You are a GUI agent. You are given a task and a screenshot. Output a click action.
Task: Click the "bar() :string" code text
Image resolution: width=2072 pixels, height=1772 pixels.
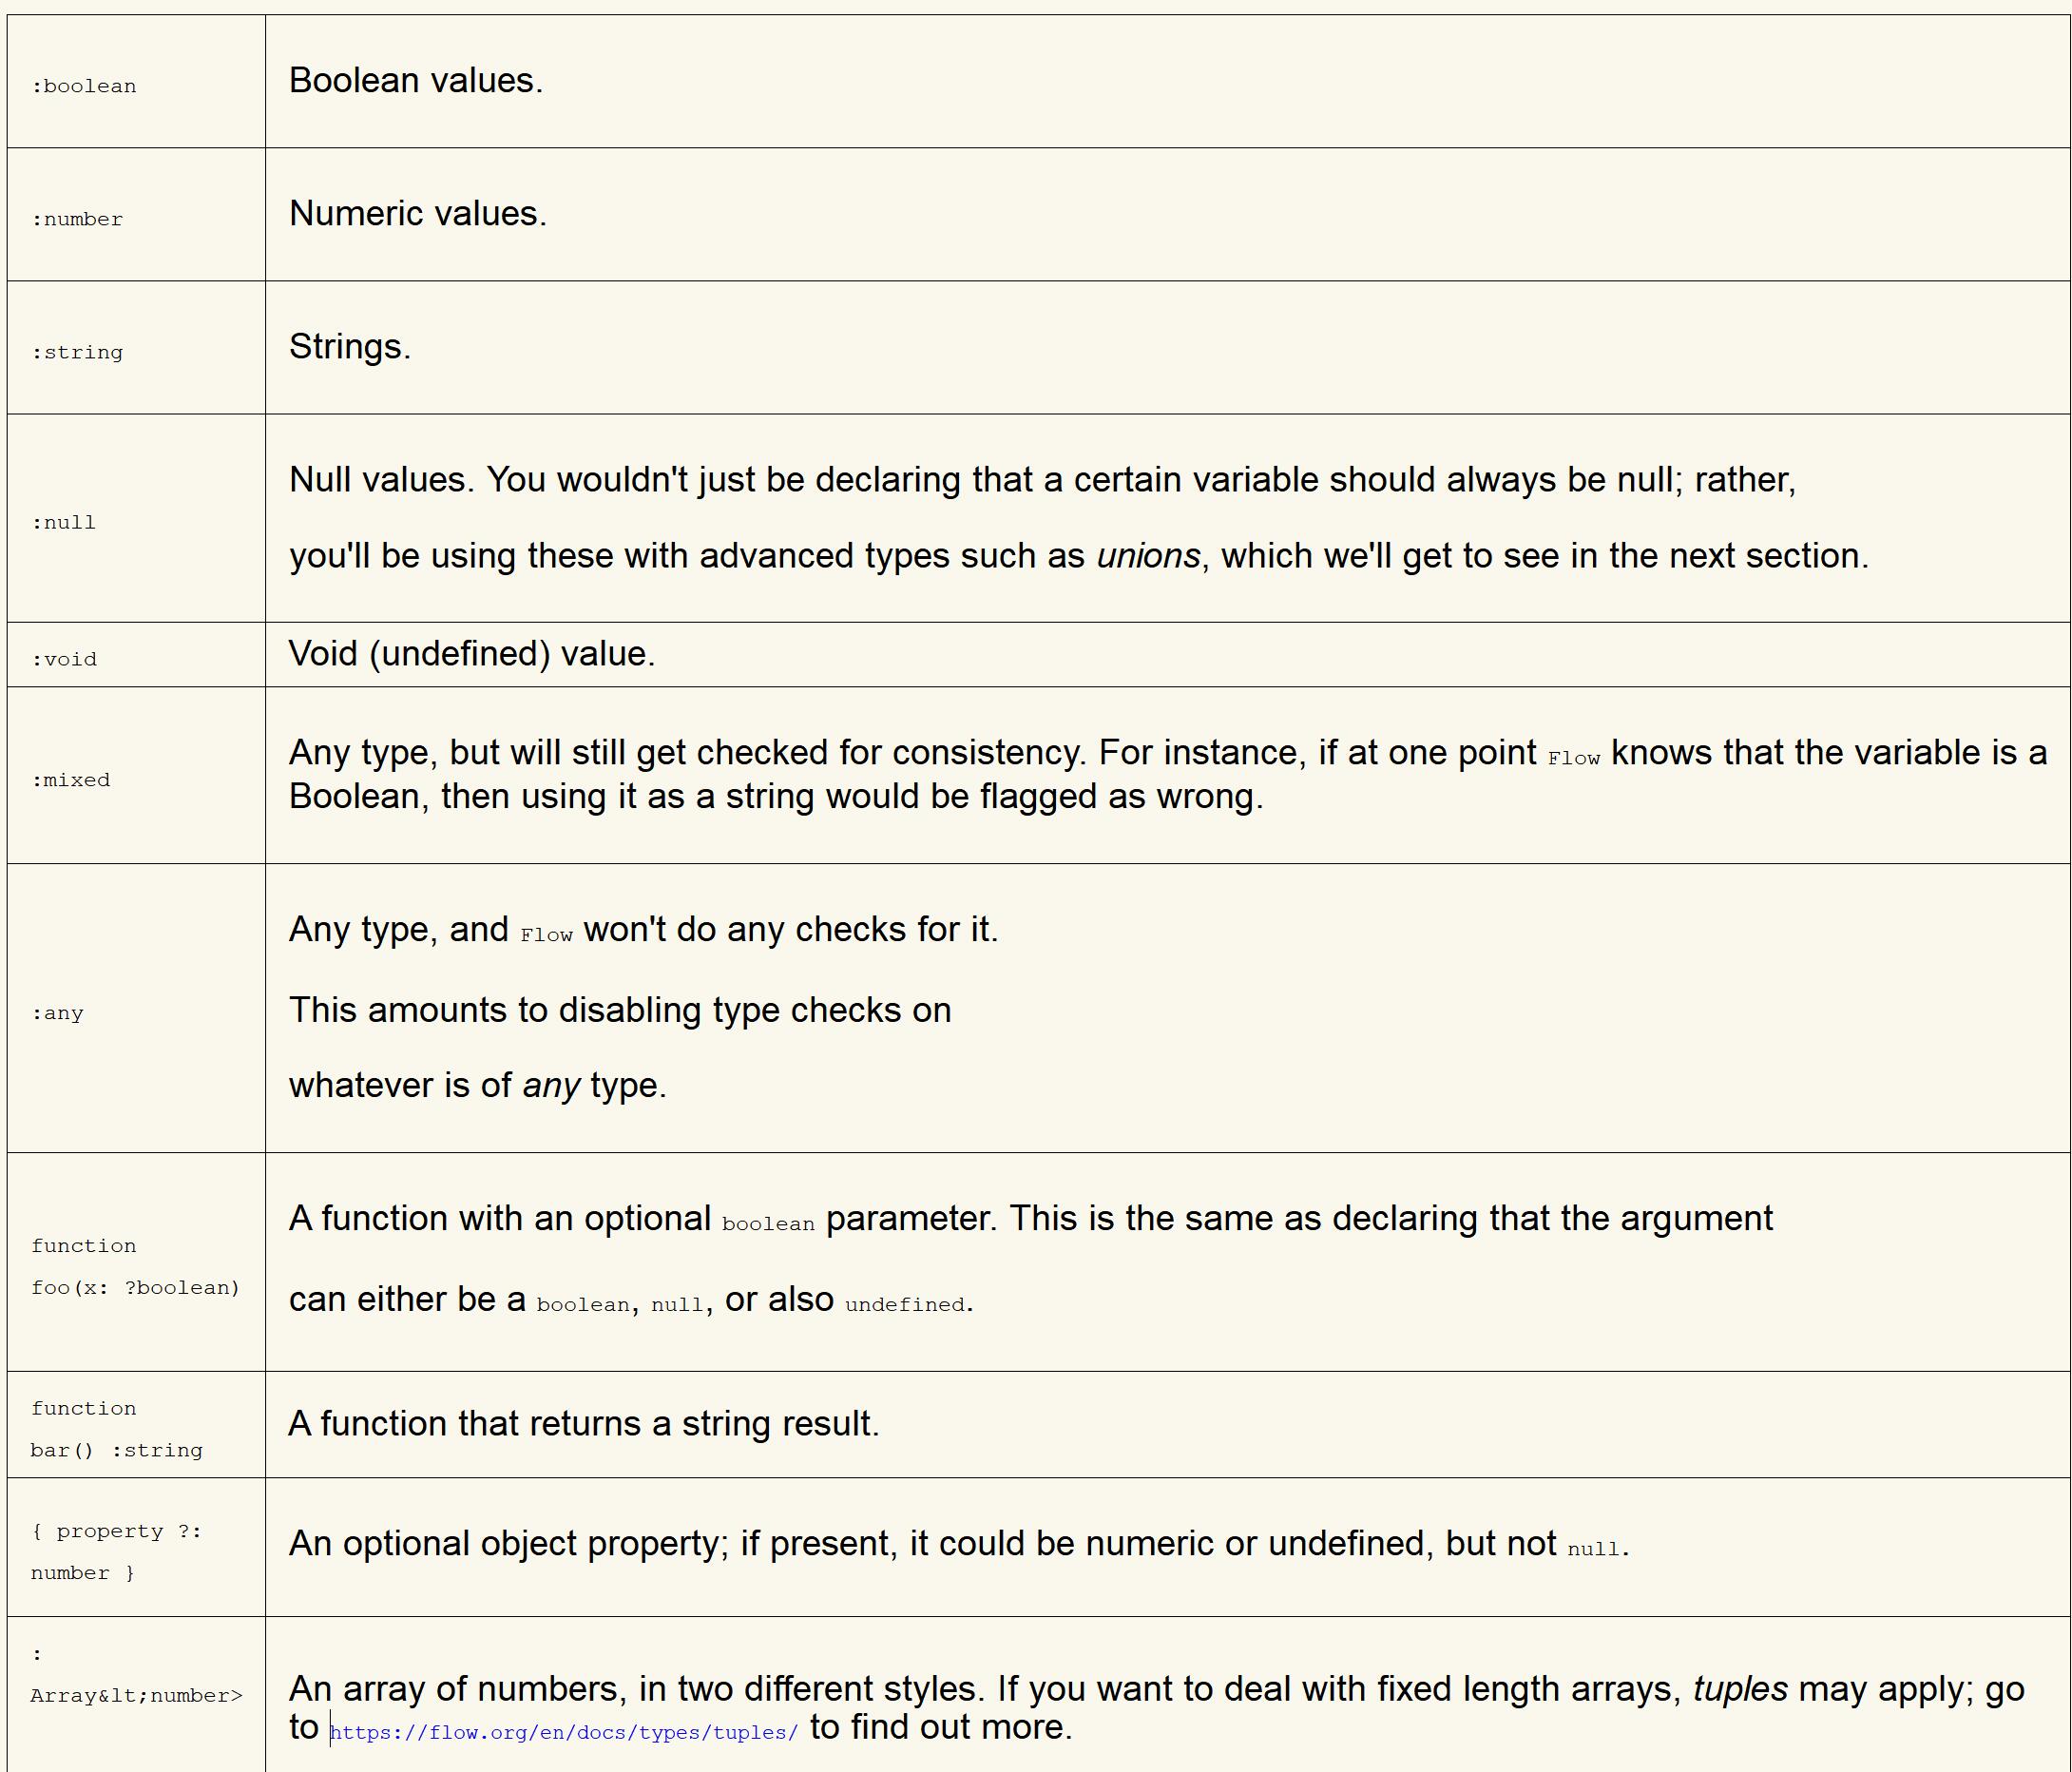click(117, 1450)
